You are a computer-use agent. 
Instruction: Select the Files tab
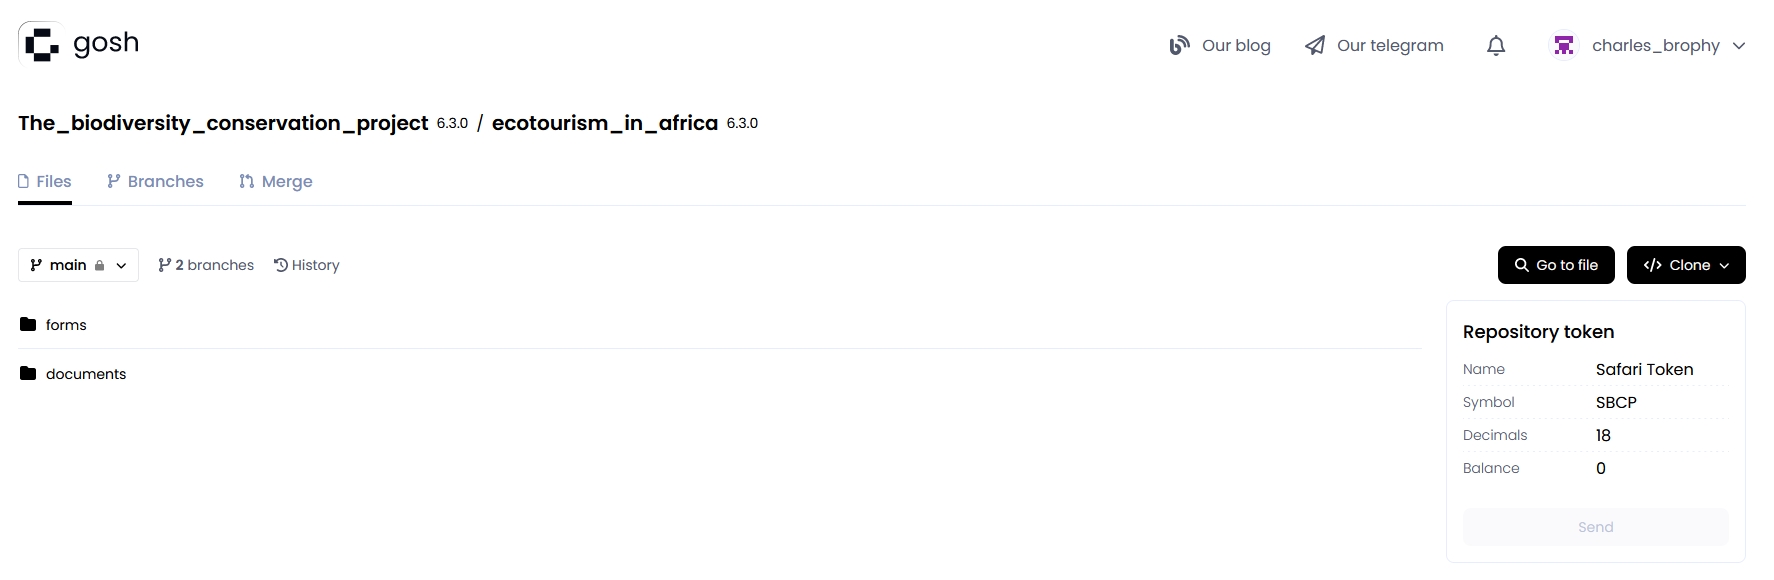(x=45, y=182)
